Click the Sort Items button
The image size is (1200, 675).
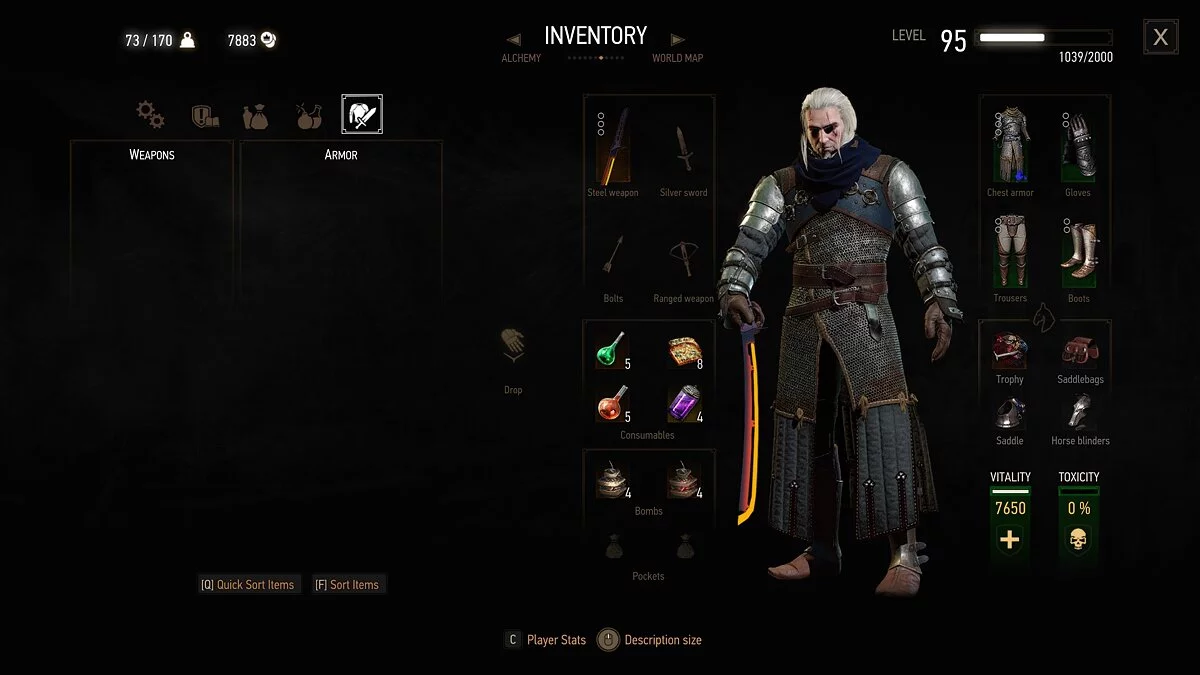347,585
